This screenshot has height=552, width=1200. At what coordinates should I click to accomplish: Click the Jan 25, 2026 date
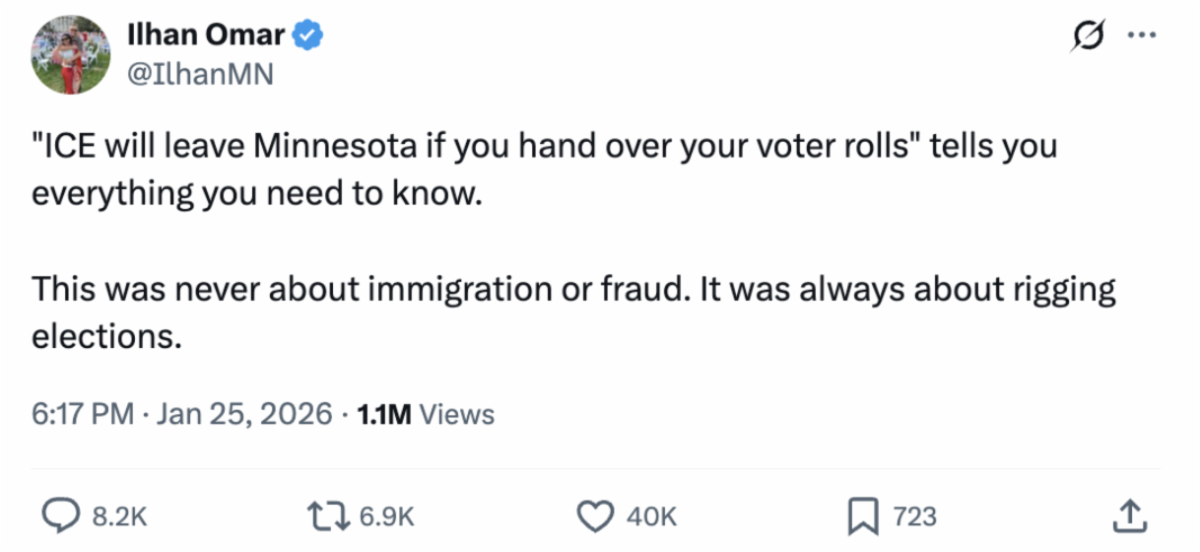tap(244, 413)
